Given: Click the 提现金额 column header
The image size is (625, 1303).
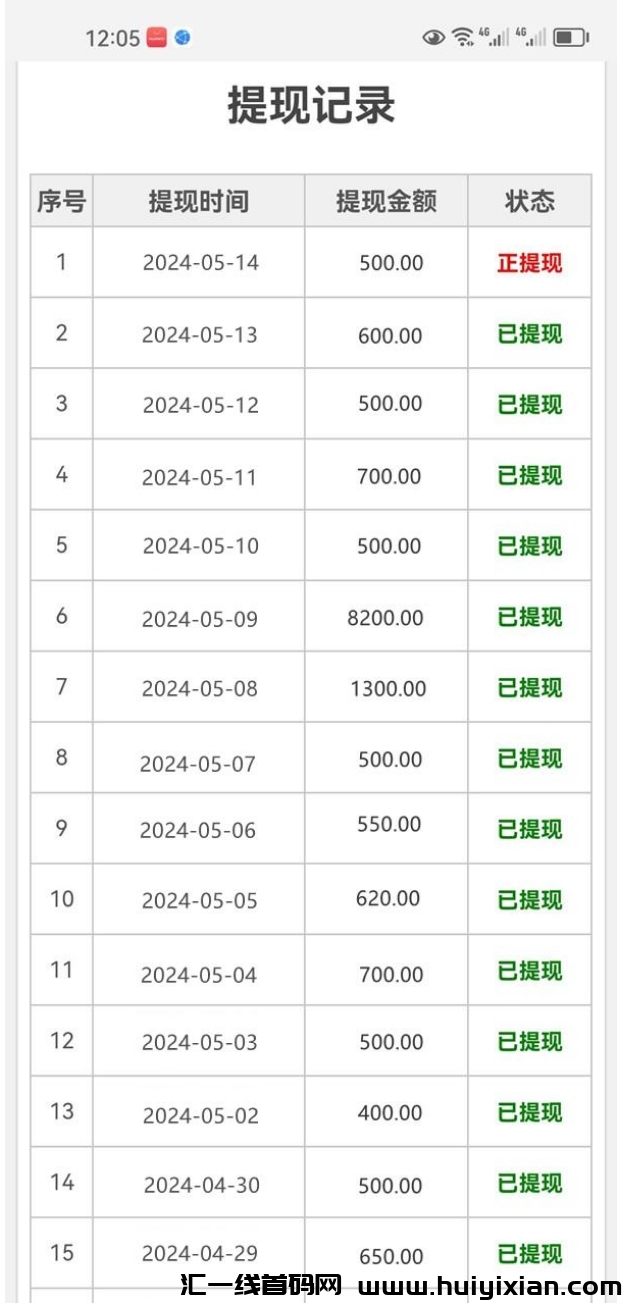Looking at the screenshot, I should 386,202.
